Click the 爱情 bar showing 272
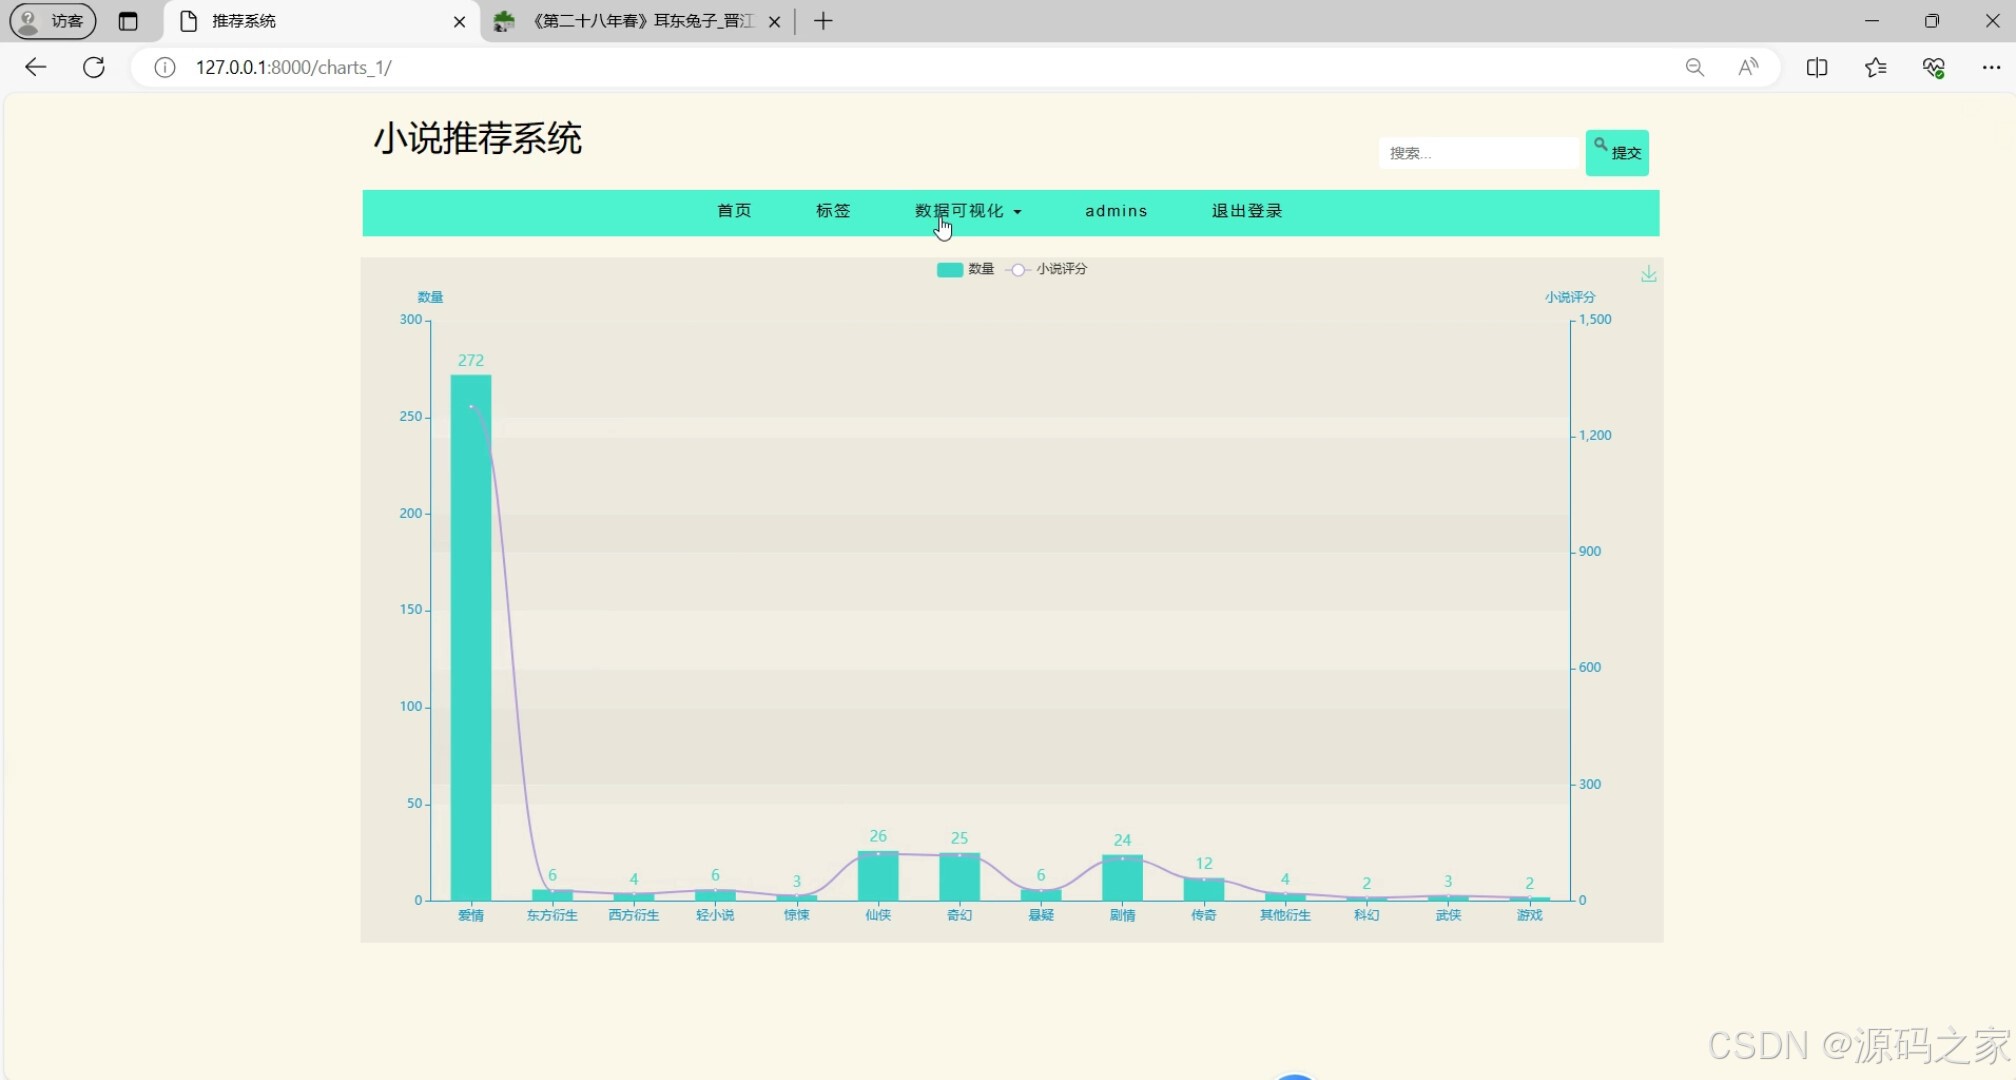Screen dimensions: 2016x1080 470,640
